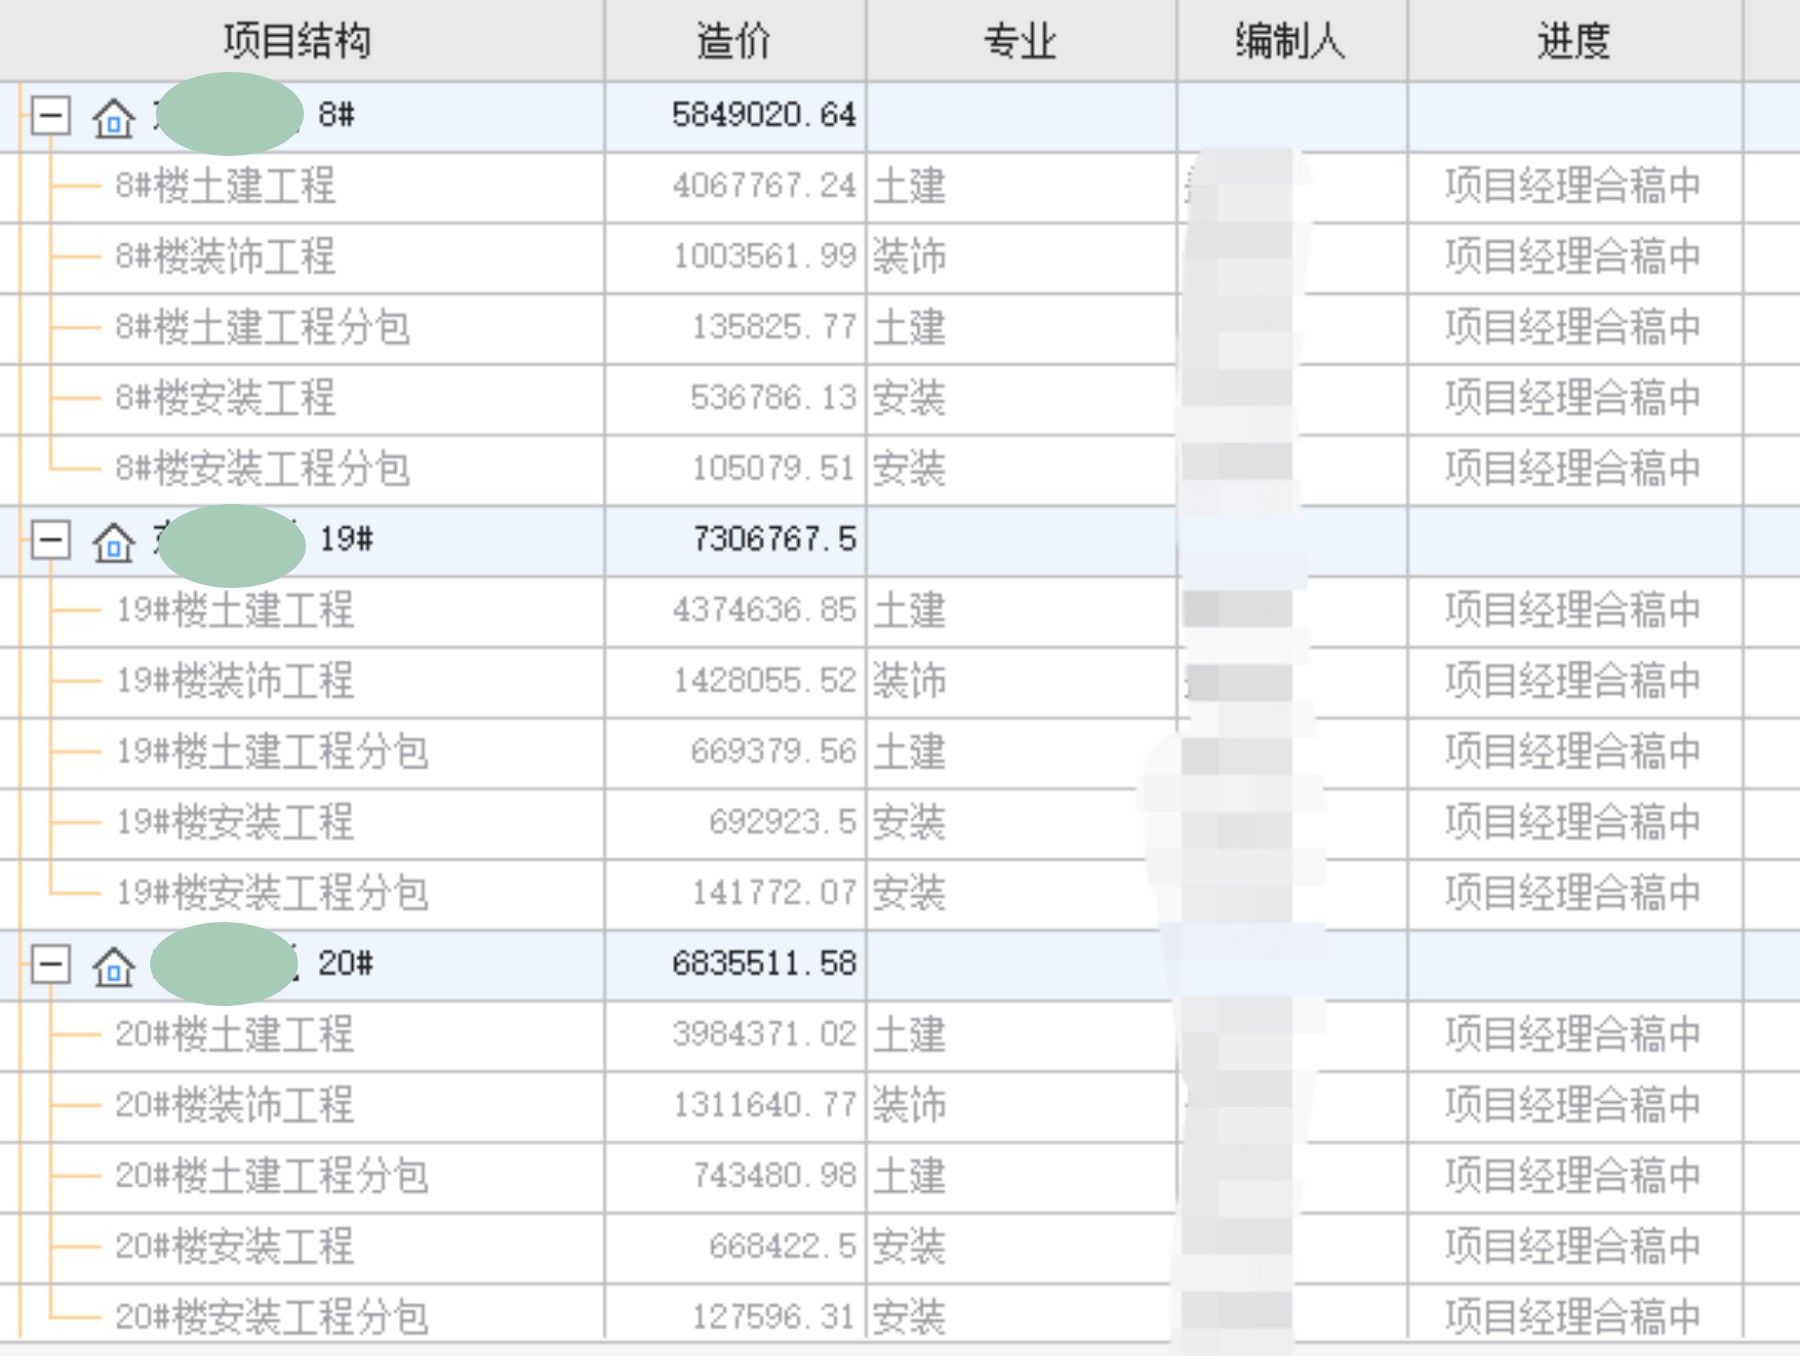Collapse the 19# building node
Image resolution: width=1800 pixels, height=1360 pixels.
tap(50, 540)
